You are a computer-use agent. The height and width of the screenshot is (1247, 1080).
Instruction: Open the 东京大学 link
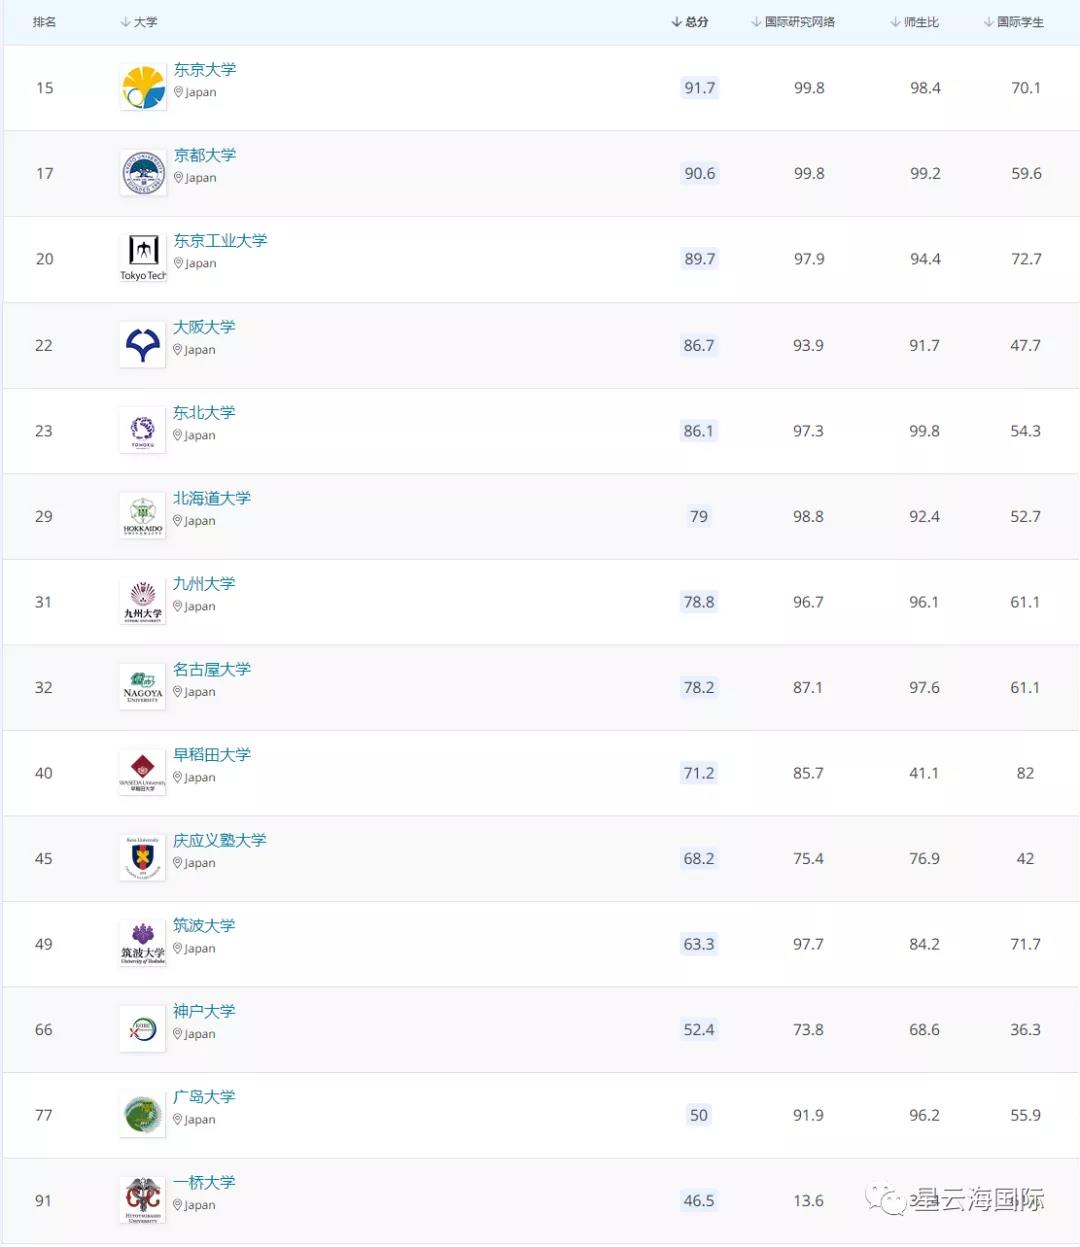tap(205, 70)
